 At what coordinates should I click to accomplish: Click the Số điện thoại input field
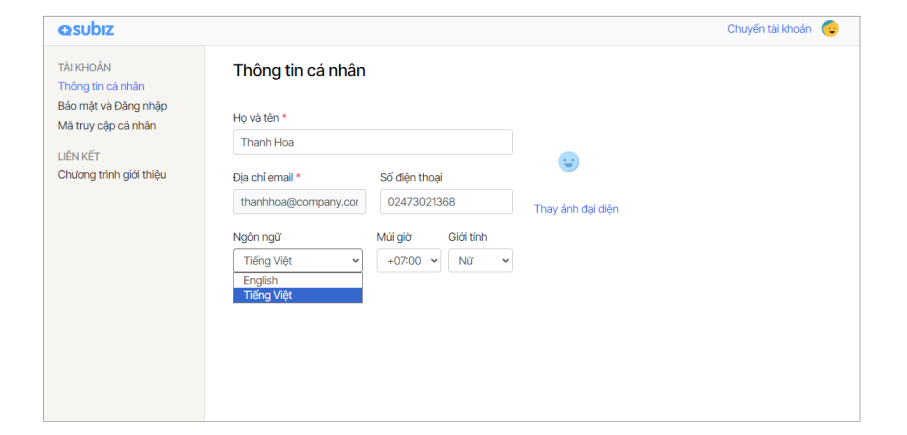445,202
